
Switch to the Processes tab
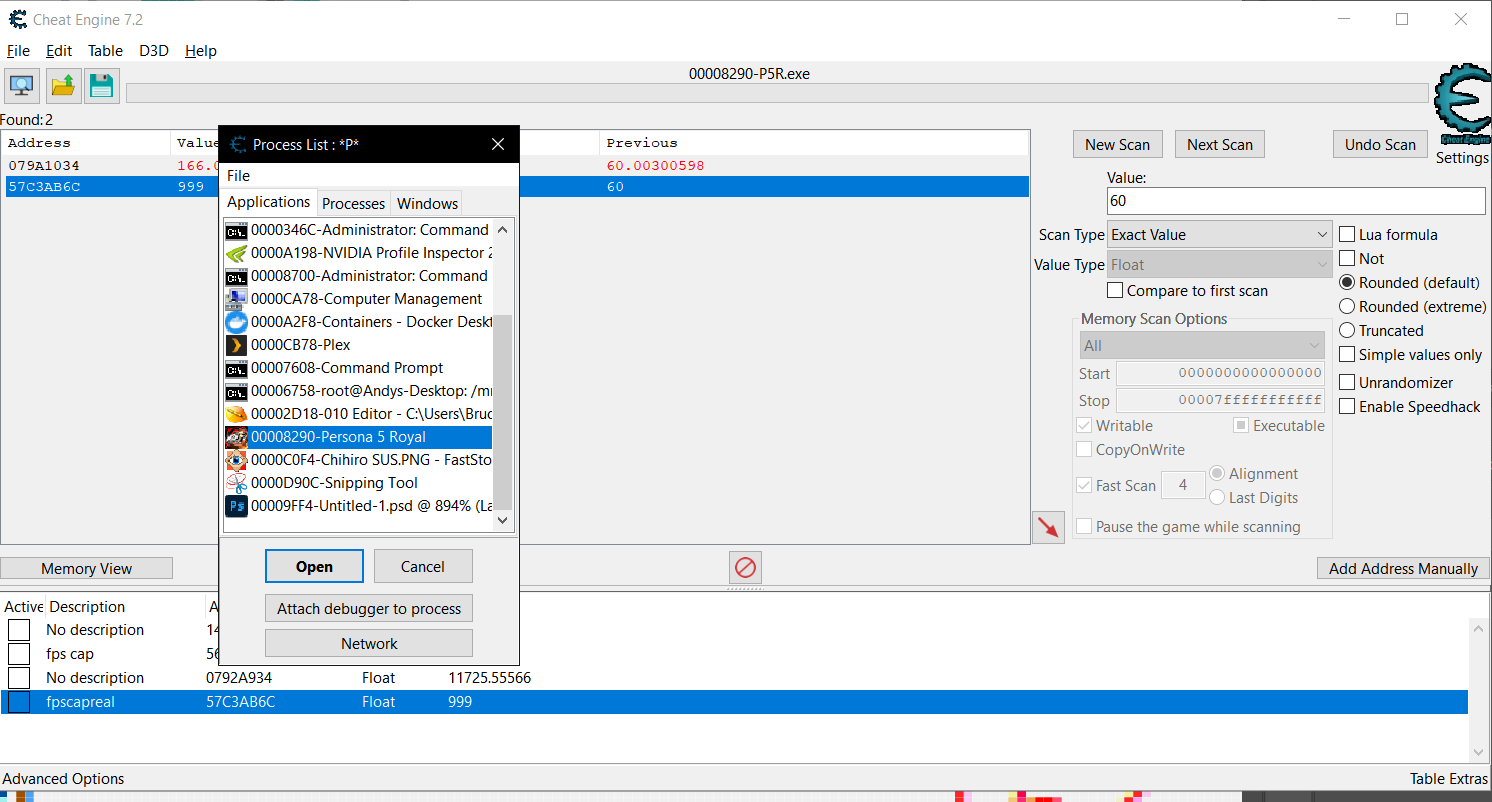tap(353, 203)
